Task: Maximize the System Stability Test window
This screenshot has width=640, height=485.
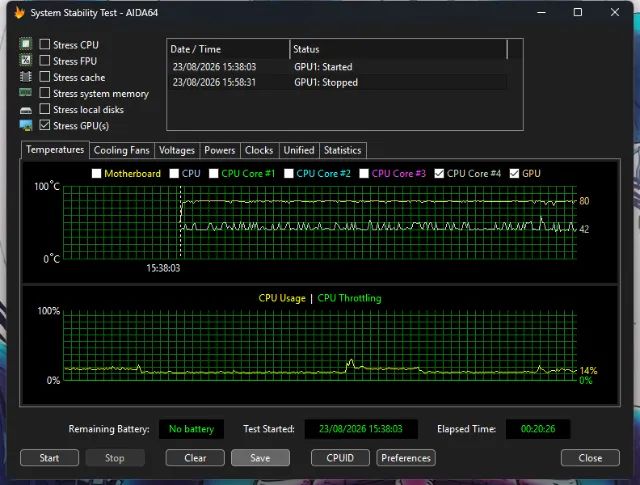Action: pos(578,13)
